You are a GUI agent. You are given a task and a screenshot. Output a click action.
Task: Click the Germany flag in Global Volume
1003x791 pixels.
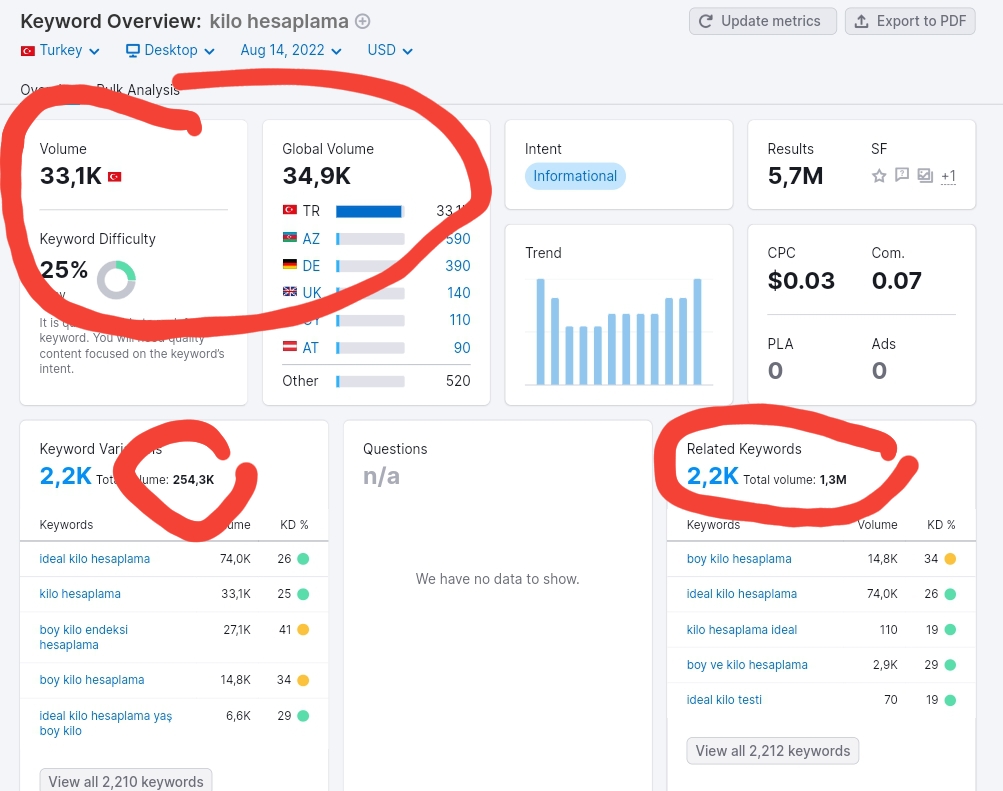coord(290,264)
